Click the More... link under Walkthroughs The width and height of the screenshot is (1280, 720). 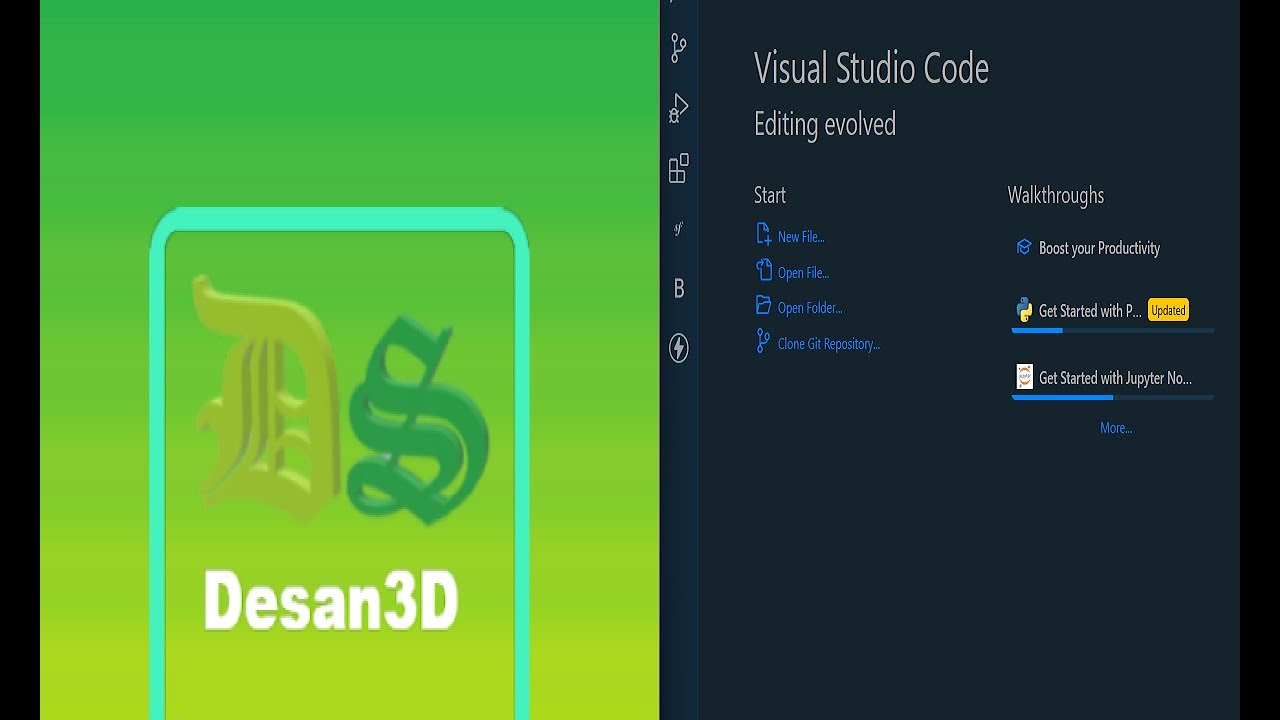coord(1116,428)
